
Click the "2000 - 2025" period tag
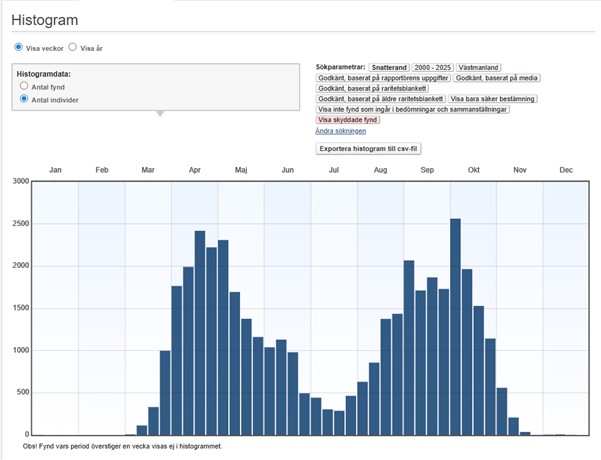(435, 67)
